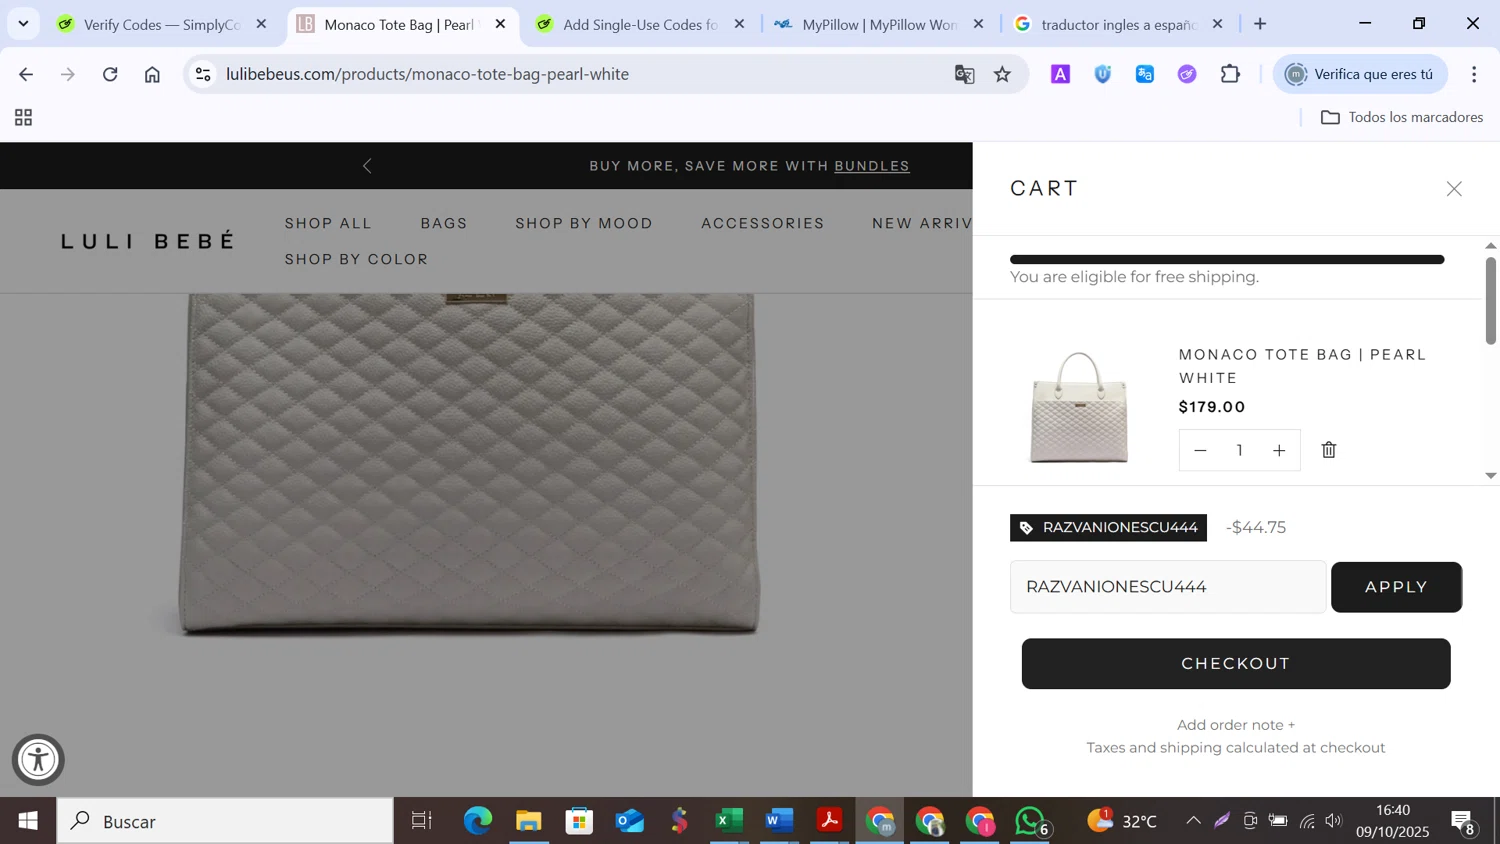1500x844 pixels.
Task: Close the cart panel
Action: [1454, 189]
